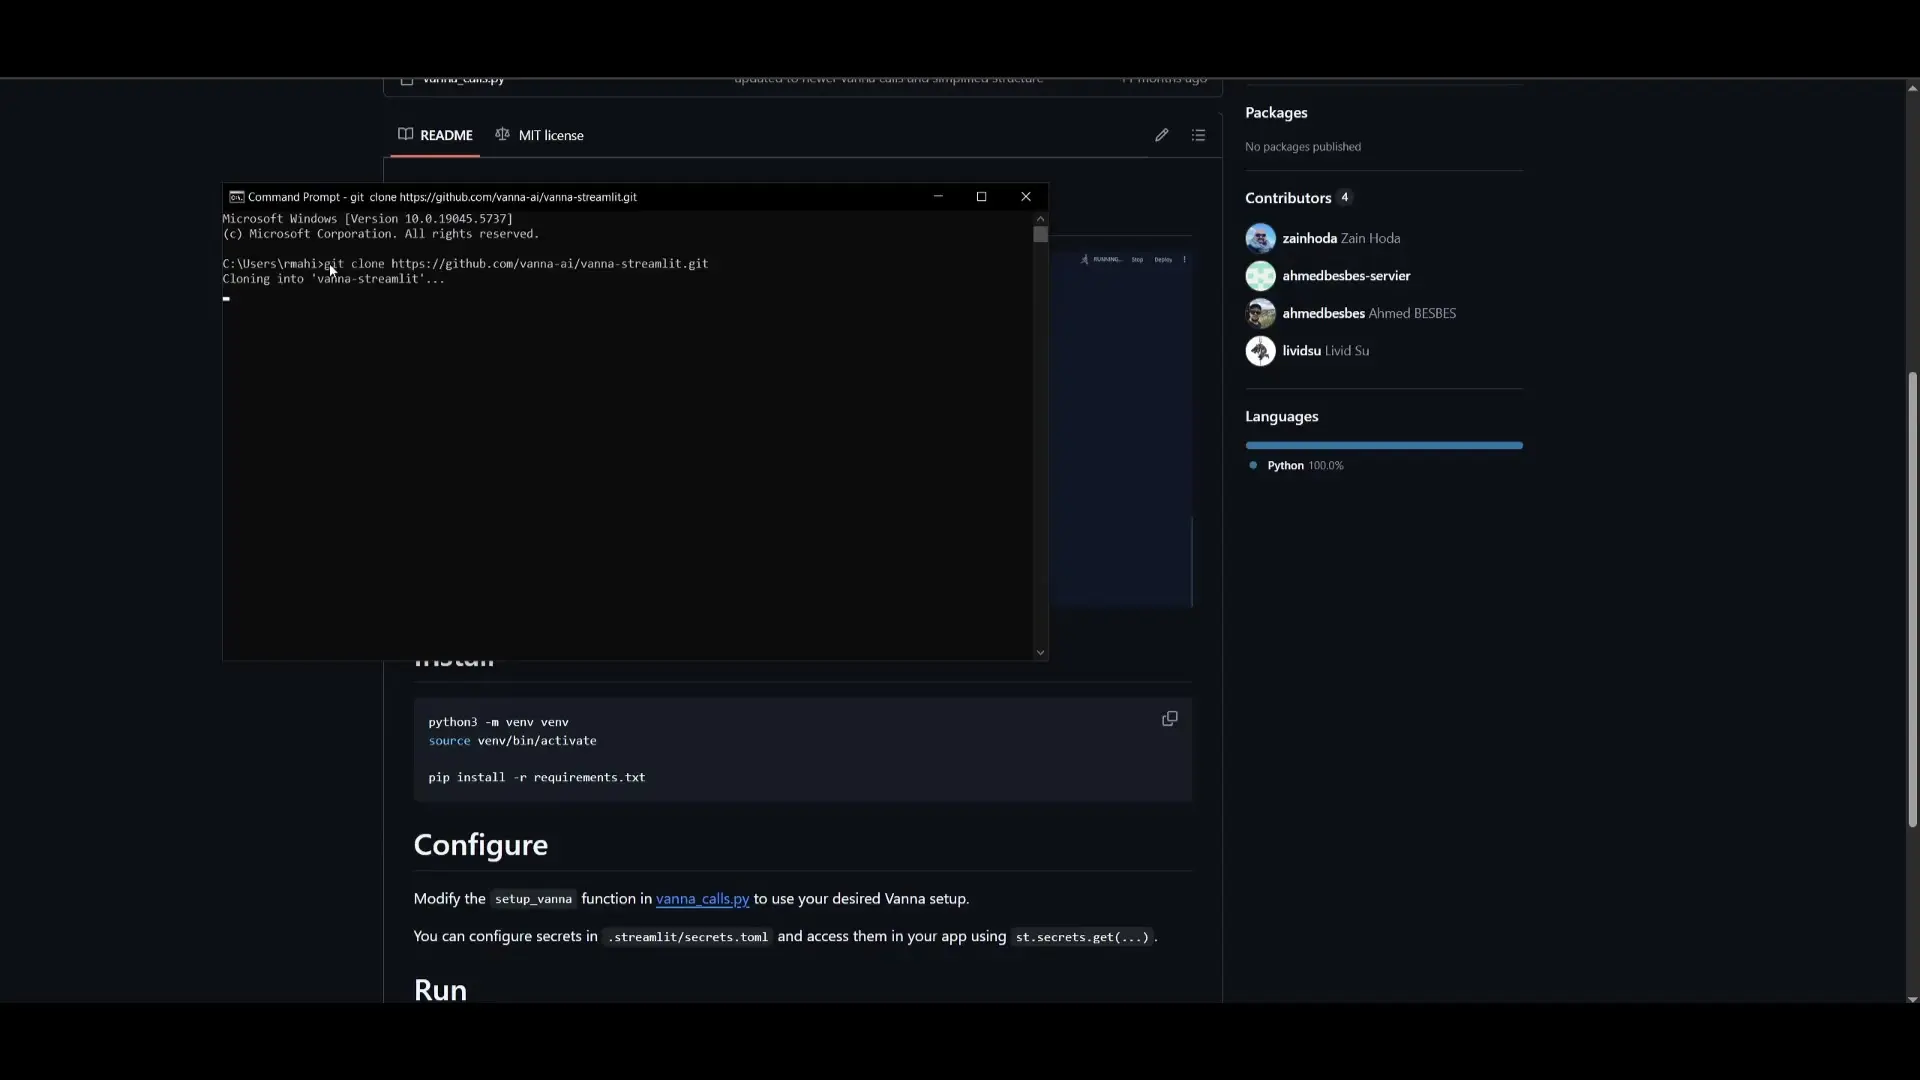This screenshot has width=1920, height=1080.
Task: Click the blue Python language bar
Action: [1384, 446]
